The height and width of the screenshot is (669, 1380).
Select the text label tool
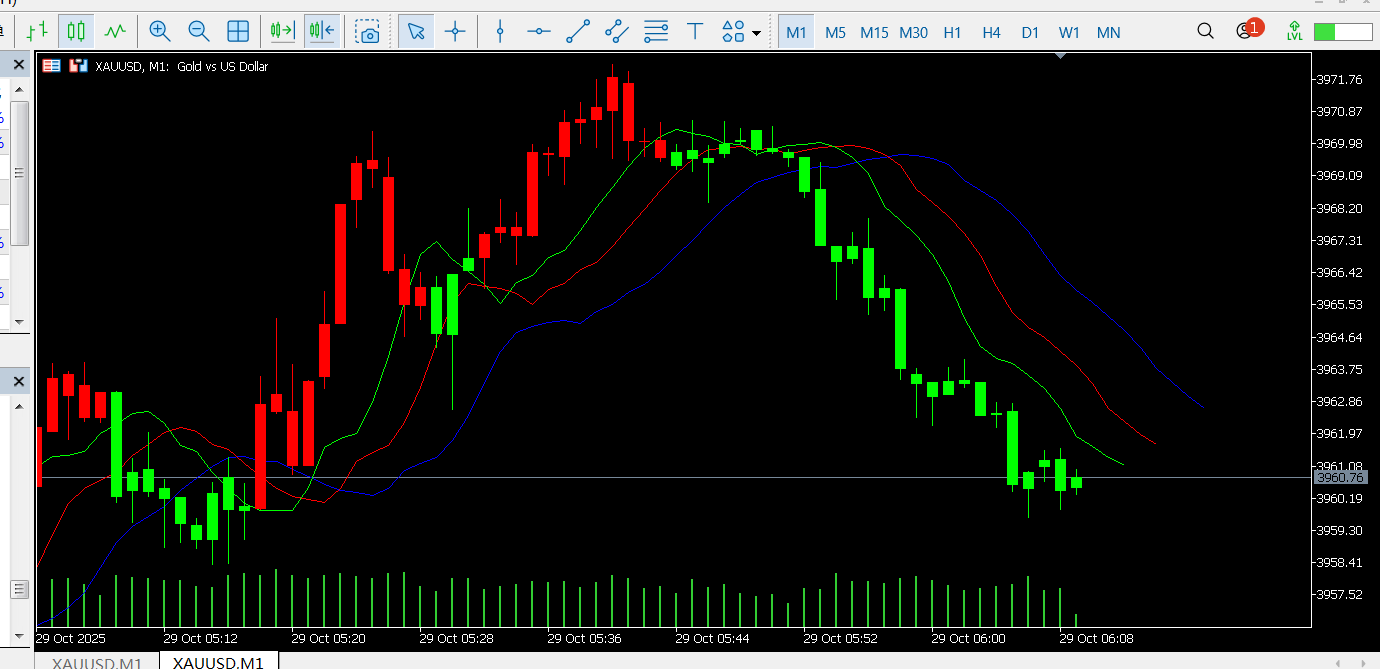[695, 31]
